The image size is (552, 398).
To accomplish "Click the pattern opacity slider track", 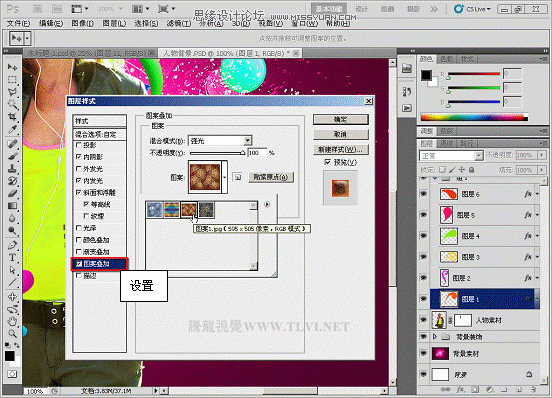I will [x=218, y=153].
